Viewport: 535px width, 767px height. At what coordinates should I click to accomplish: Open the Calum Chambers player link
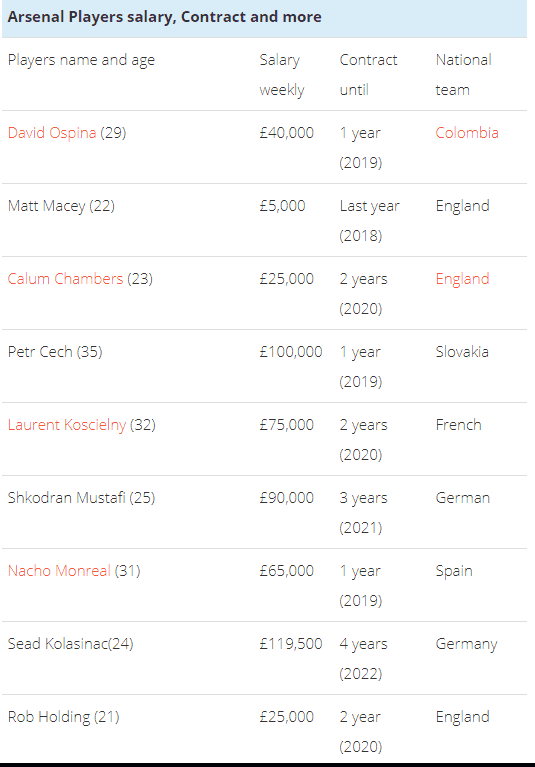(x=66, y=279)
